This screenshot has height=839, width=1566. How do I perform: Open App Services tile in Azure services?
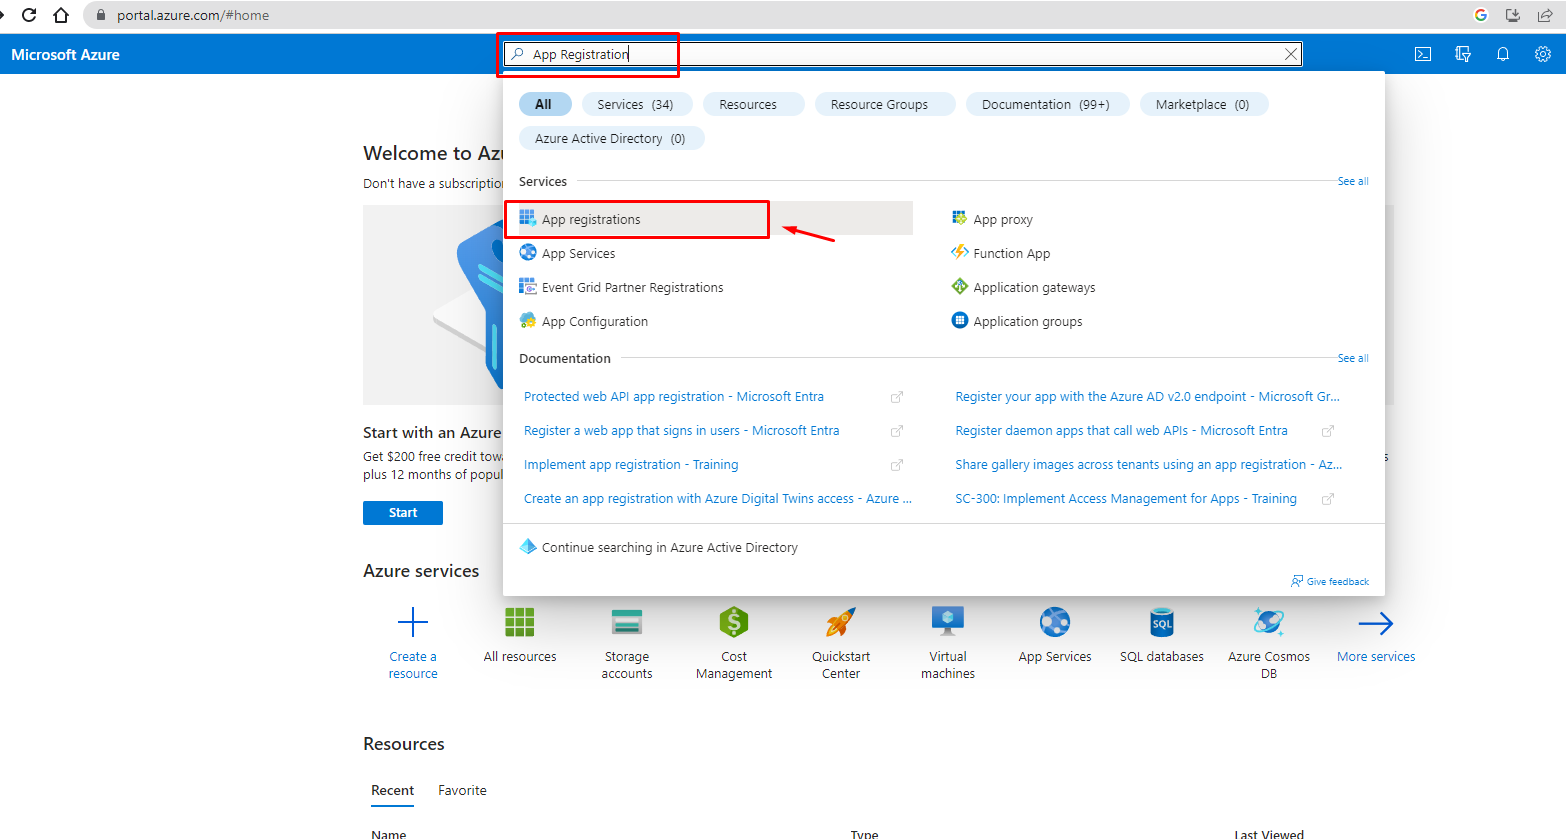point(1055,635)
